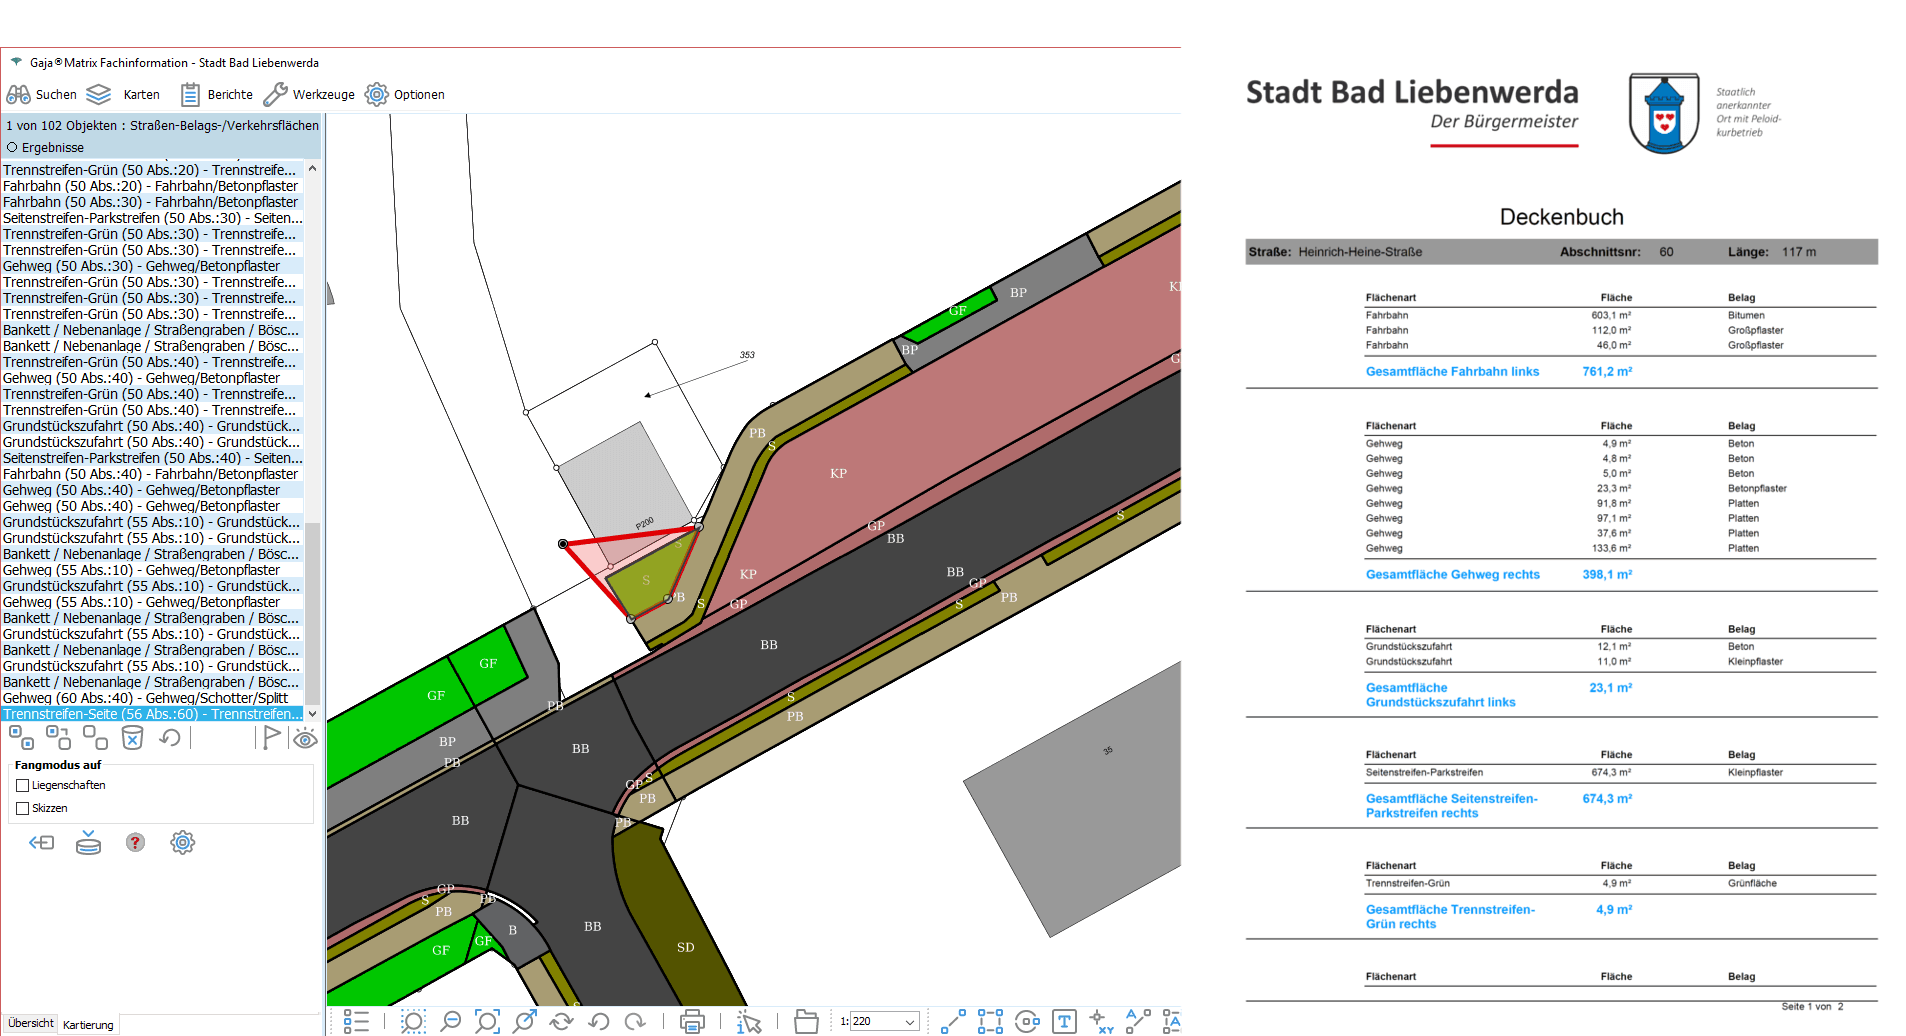Click the info pointer tool icon
This screenshot has width=1906, height=1036.
[x=749, y=1021]
